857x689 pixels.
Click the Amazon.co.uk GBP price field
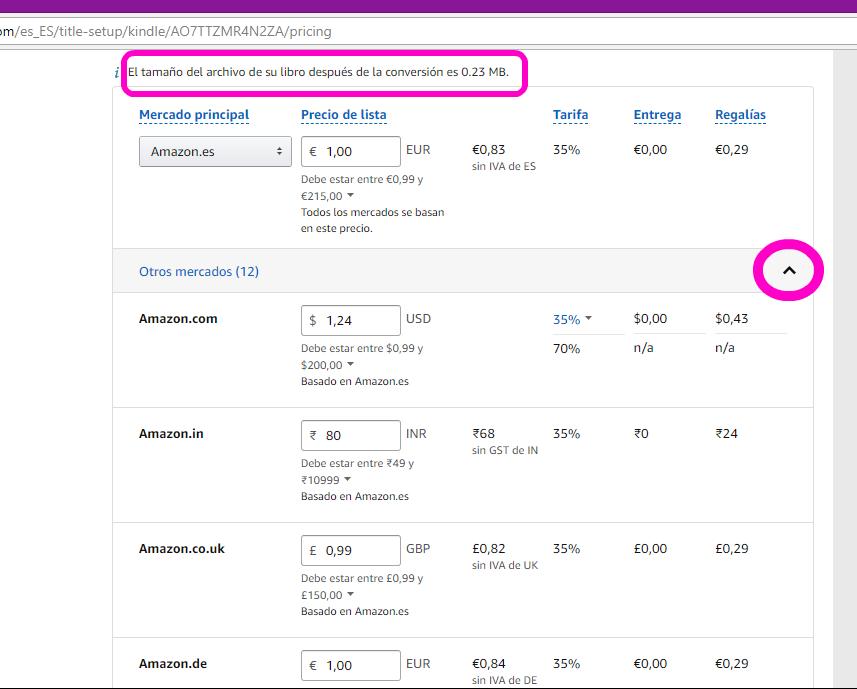358,550
